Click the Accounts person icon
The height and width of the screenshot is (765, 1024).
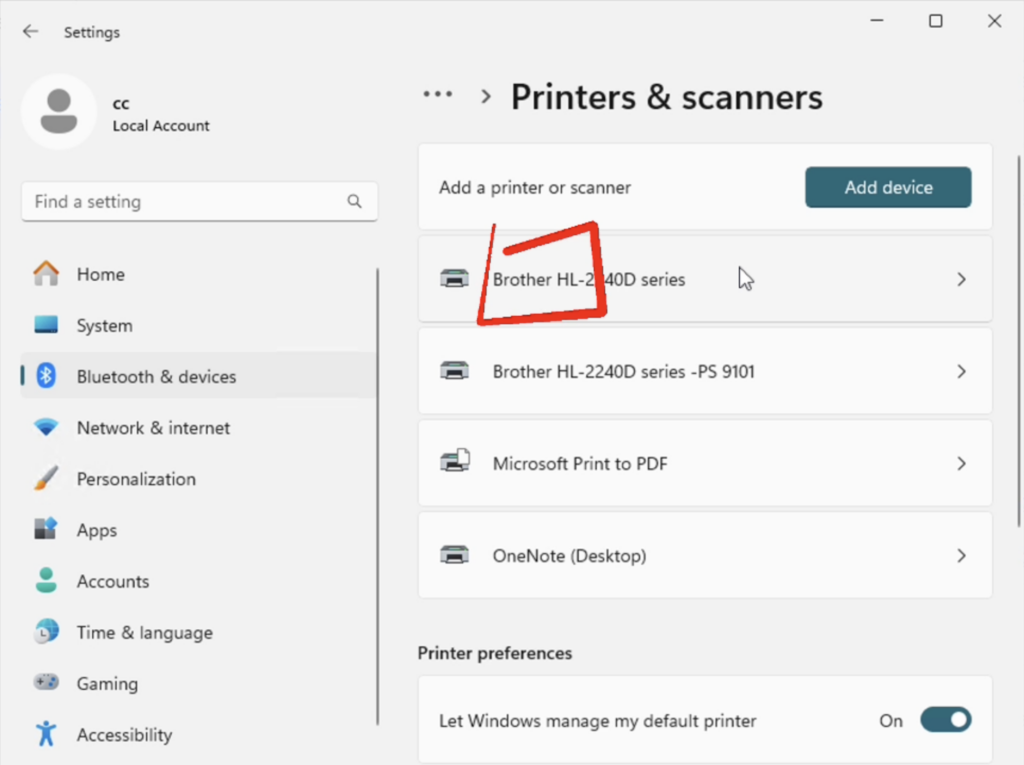click(46, 581)
